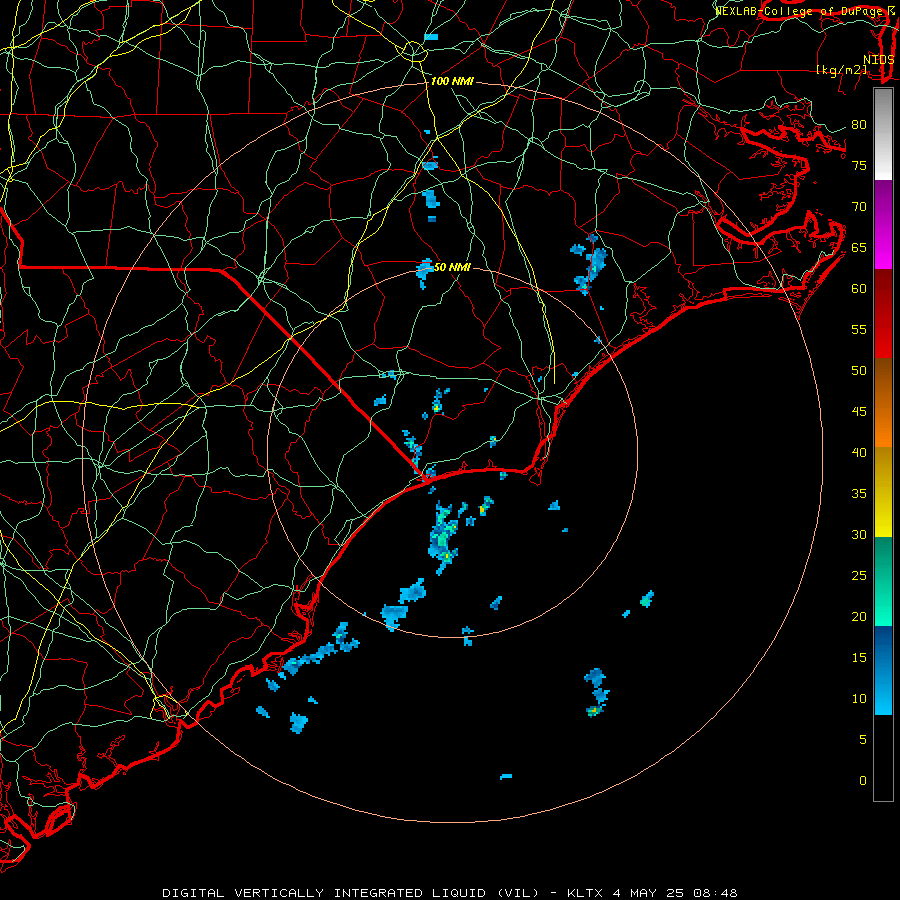Screen dimensions: 900x900
Task: Select the red segment of the color bar
Action: point(883,314)
